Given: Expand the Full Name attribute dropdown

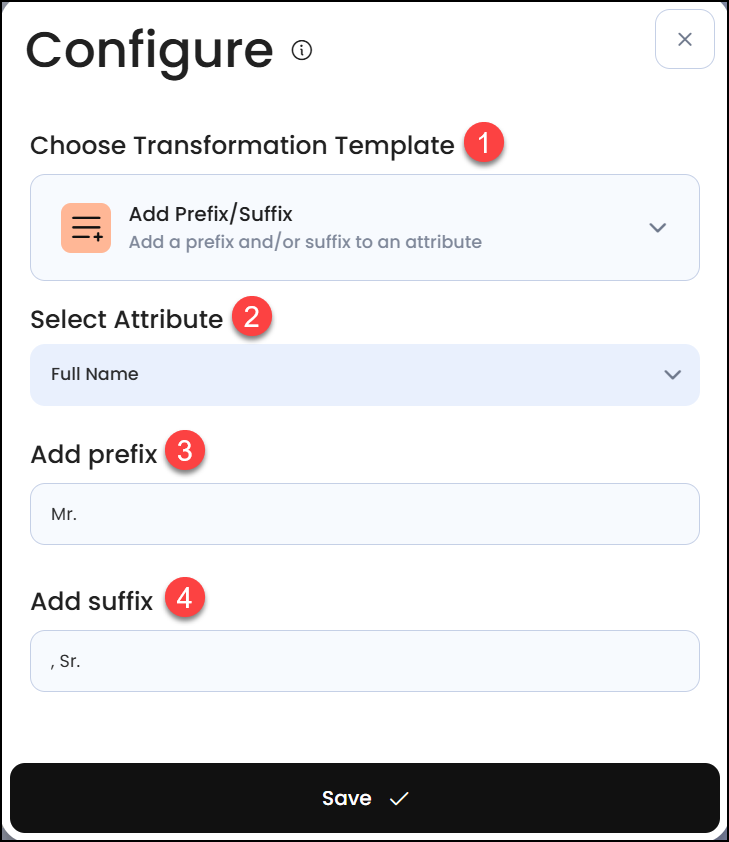Looking at the screenshot, I should pyautogui.click(x=365, y=375).
